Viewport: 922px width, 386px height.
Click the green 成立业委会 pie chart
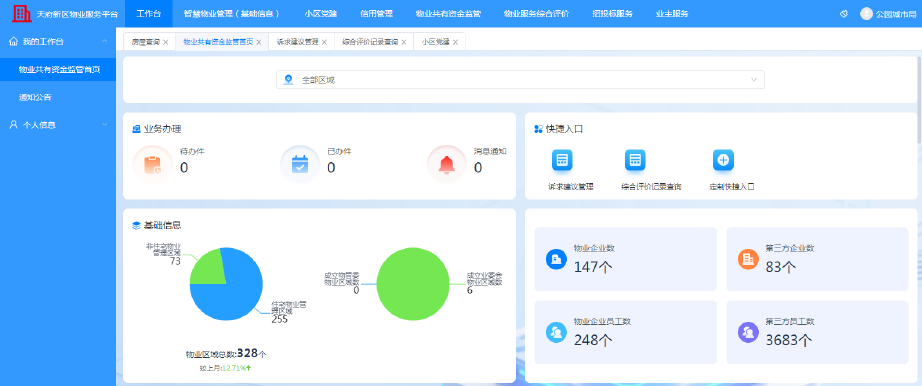[x=413, y=284]
